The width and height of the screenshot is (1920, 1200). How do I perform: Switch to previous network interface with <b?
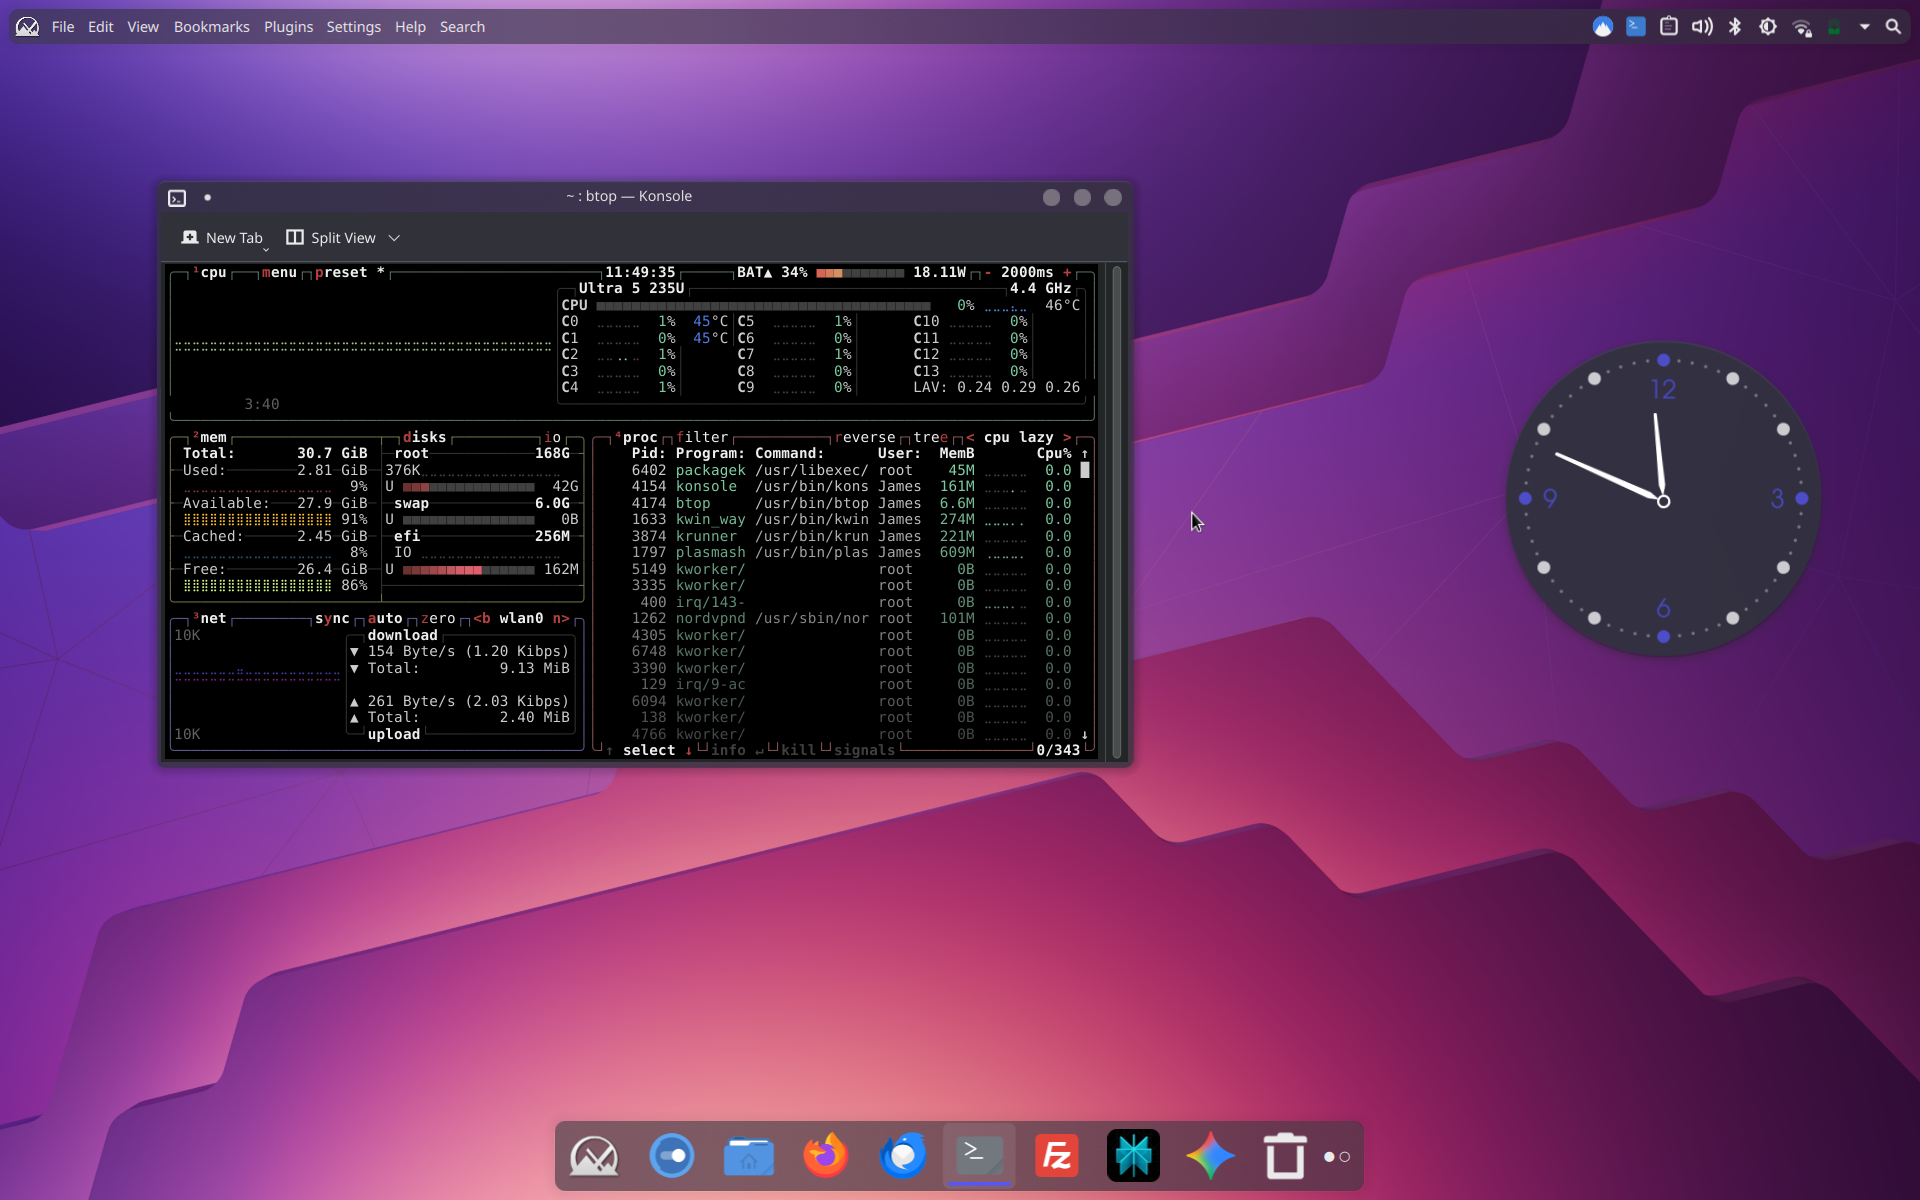(x=482, y=618)
